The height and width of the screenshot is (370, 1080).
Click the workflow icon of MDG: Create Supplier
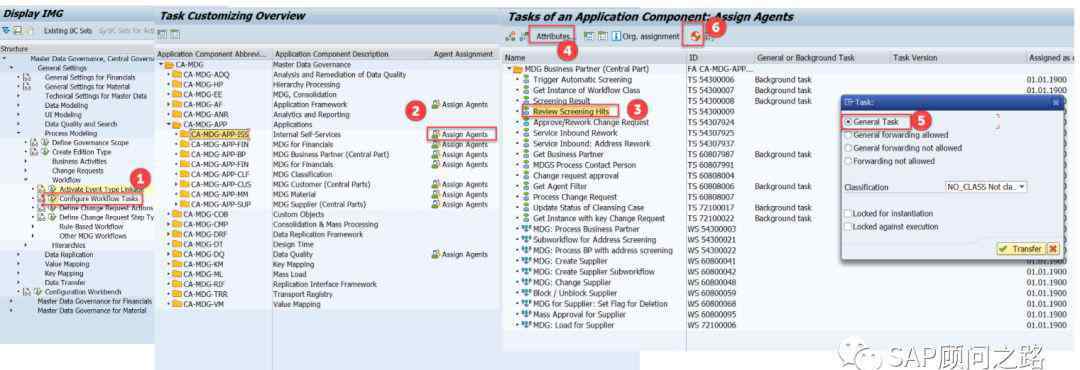526,261
